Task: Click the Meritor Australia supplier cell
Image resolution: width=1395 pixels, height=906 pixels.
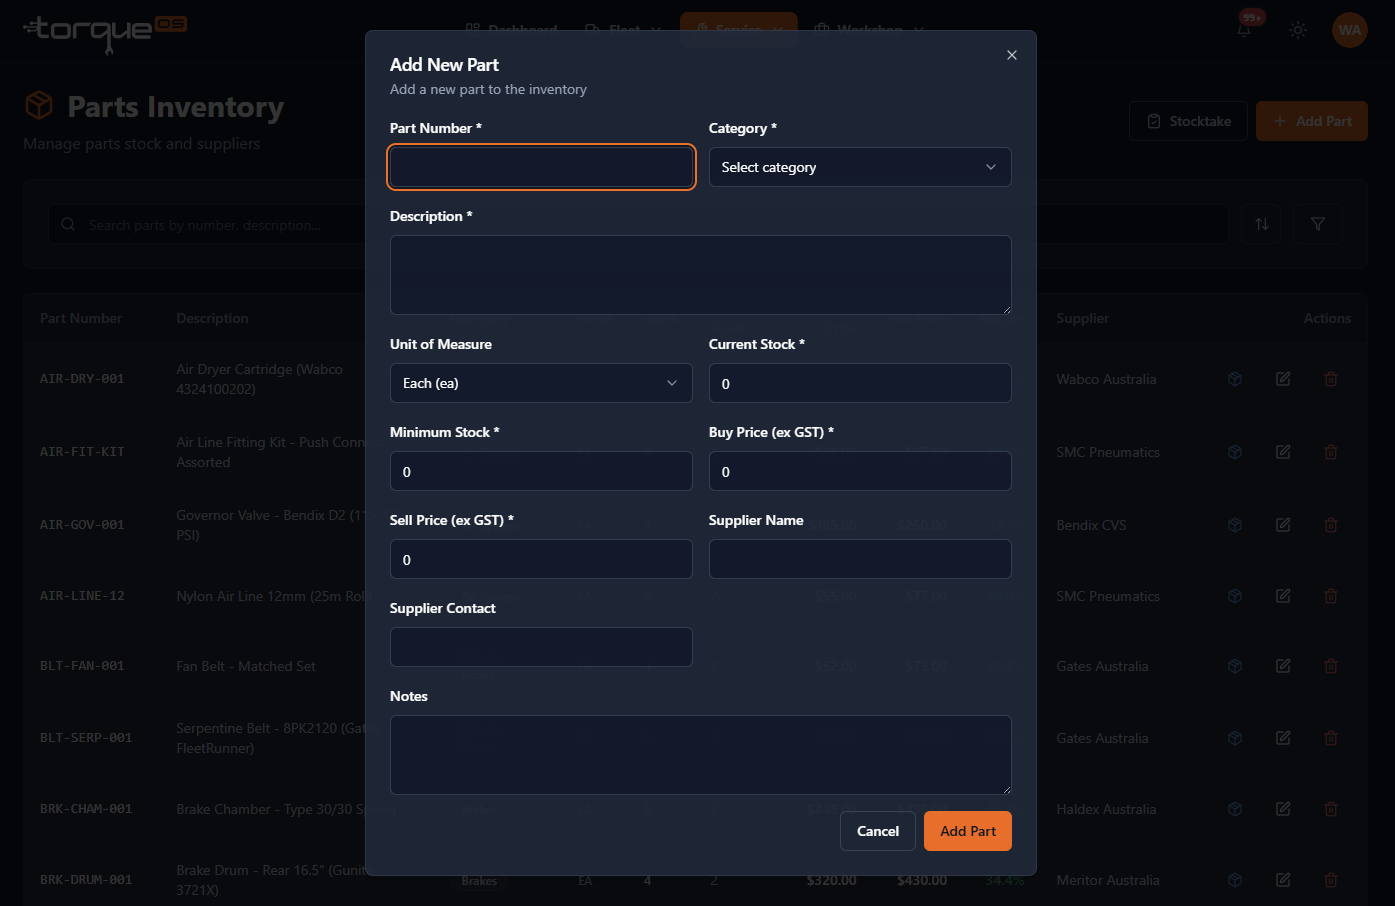Action: [x=1108, y=880]
